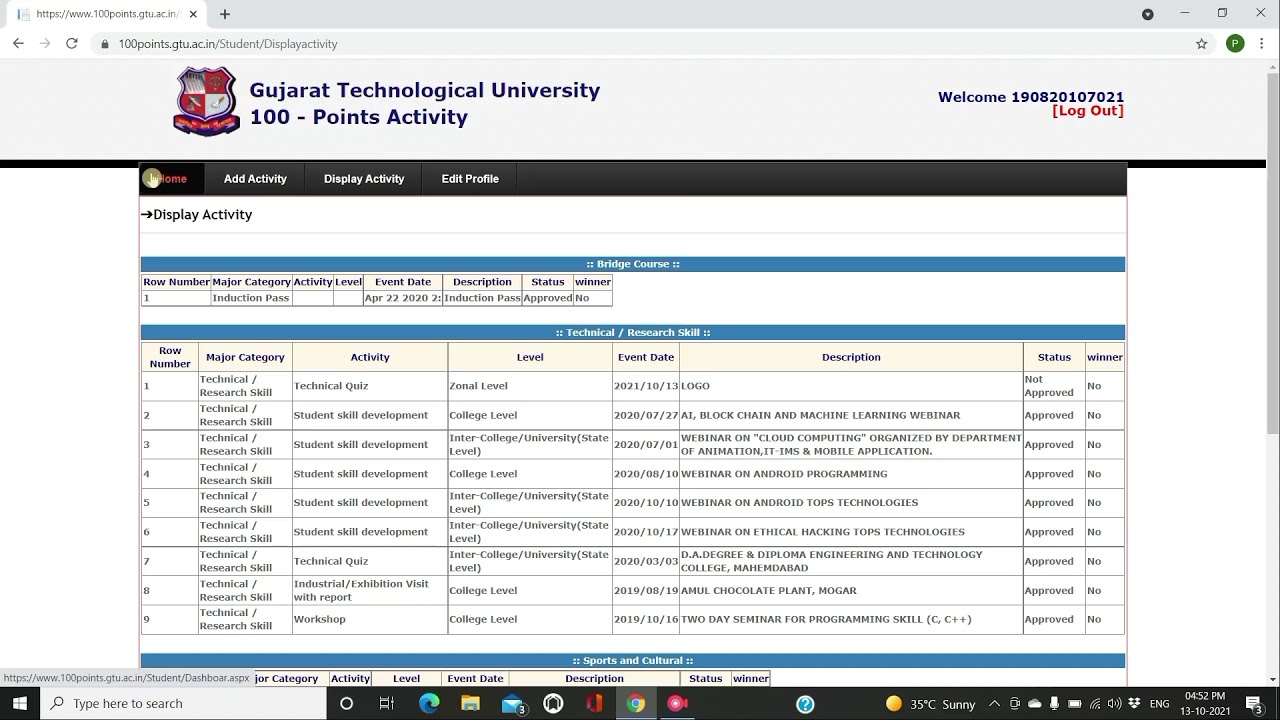Open the Chrome three-dot menu

(1262, 44)
